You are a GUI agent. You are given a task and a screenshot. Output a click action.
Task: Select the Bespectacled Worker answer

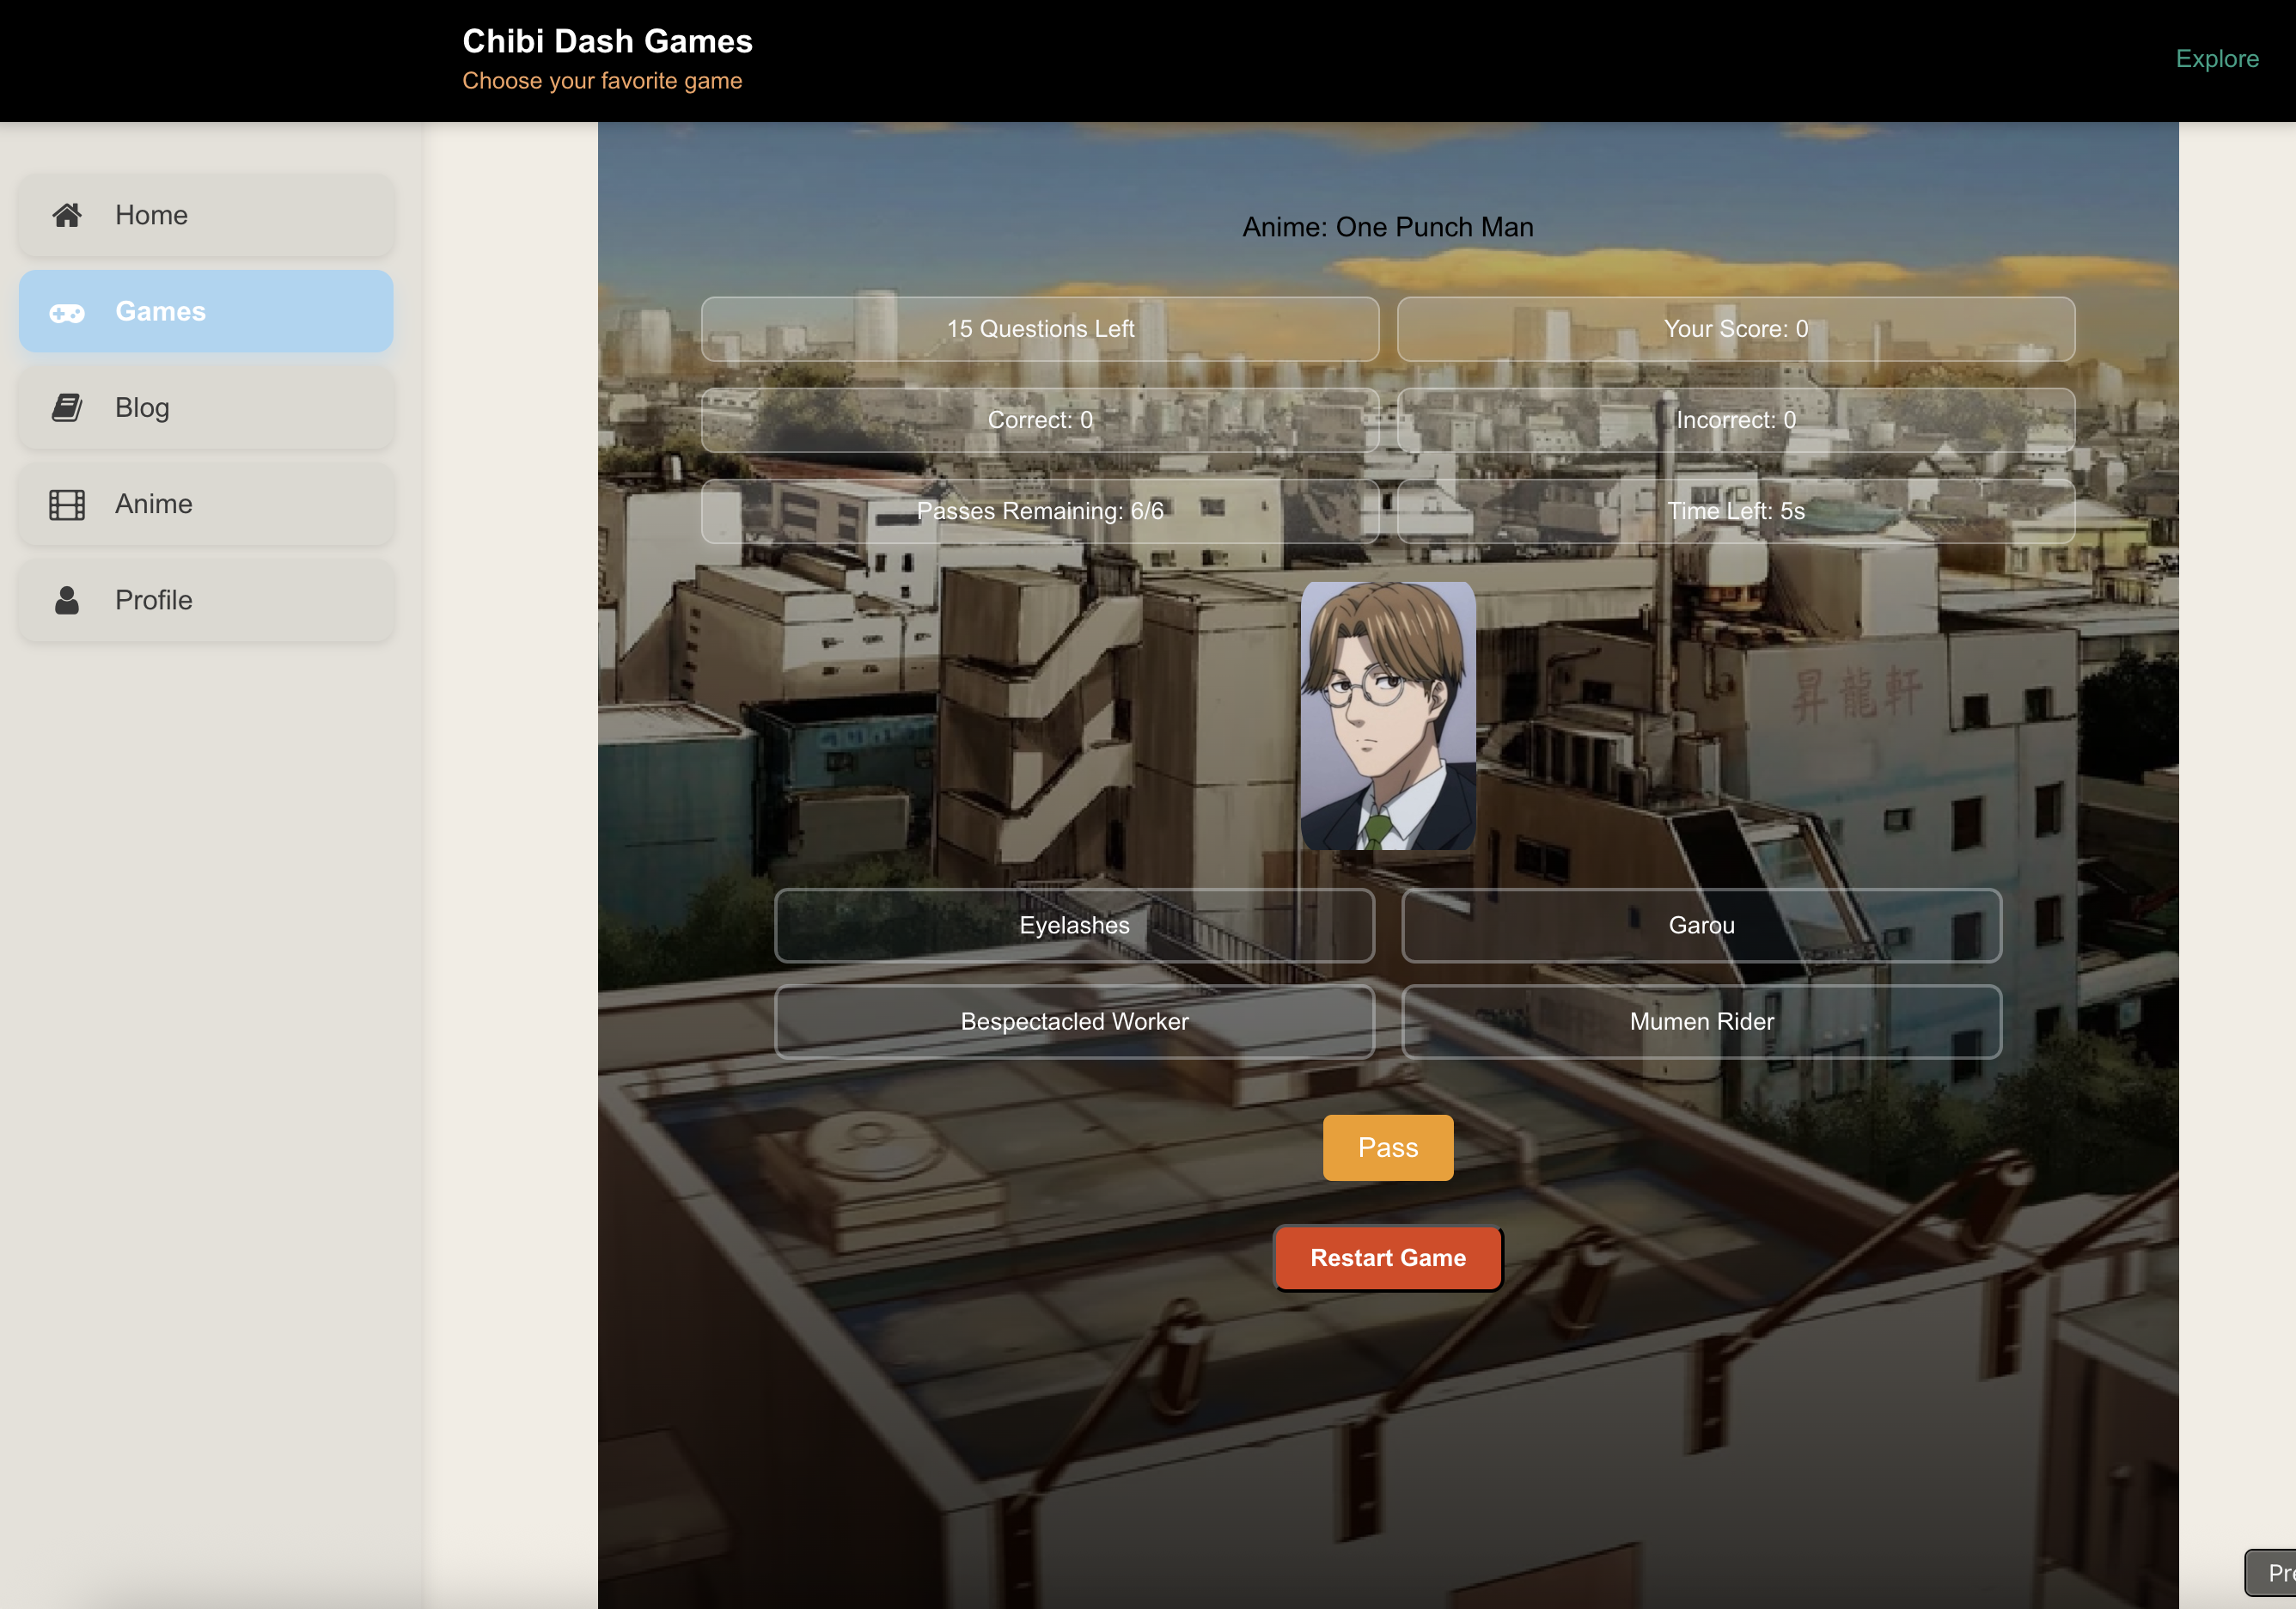(1074, 1021)
